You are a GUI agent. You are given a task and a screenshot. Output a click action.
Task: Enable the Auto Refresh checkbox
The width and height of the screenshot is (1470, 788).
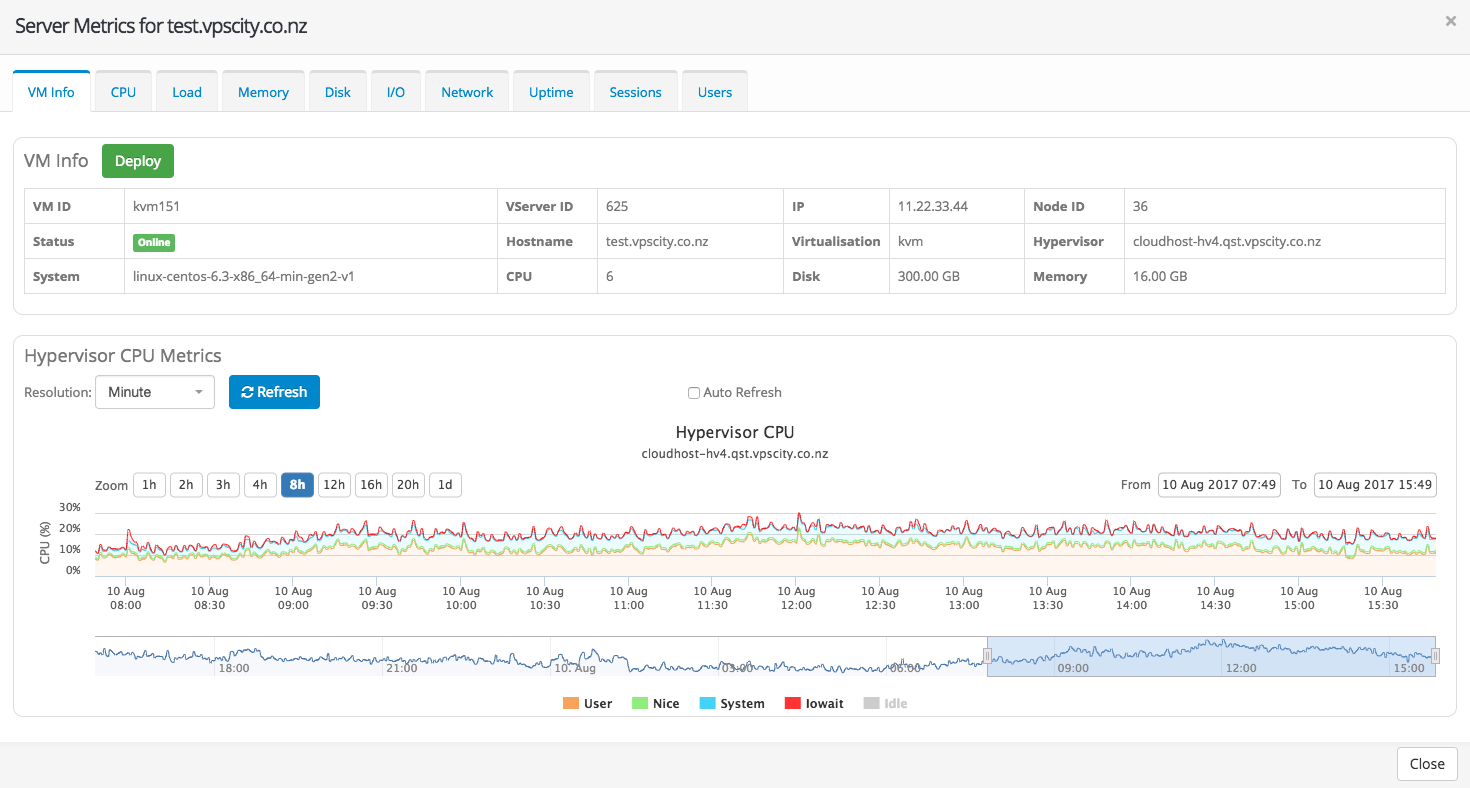tap(694, 393)
